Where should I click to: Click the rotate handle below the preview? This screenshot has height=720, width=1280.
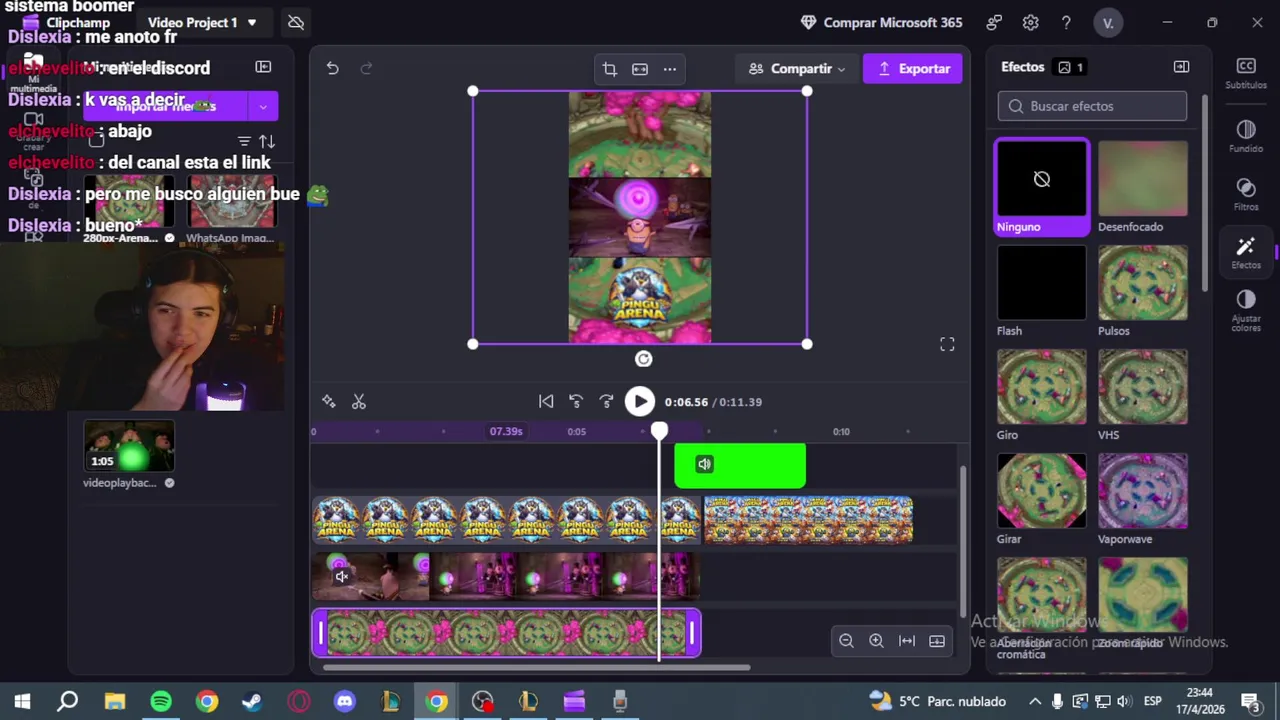[x=643, y=359]
